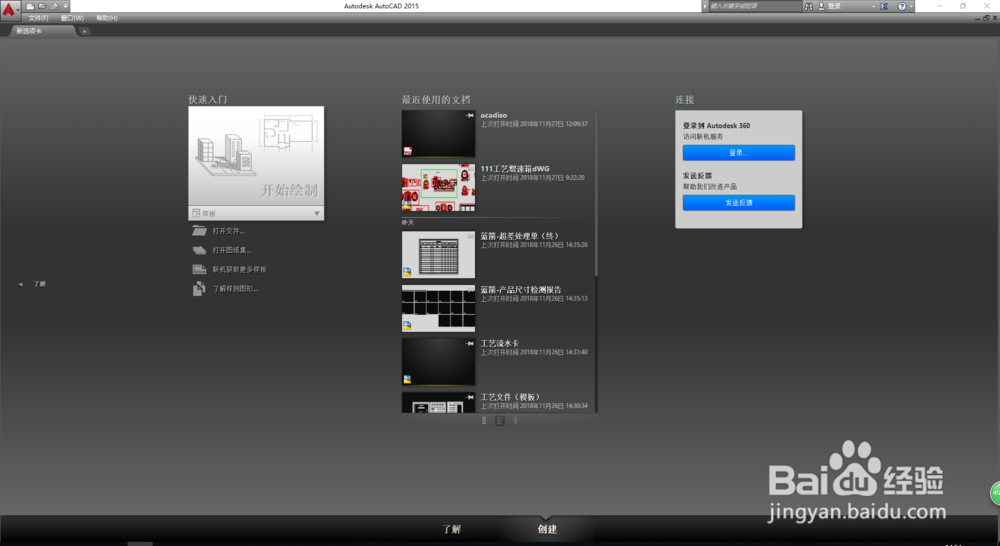Click the folder icon beside 打开文件

point(200,231)
